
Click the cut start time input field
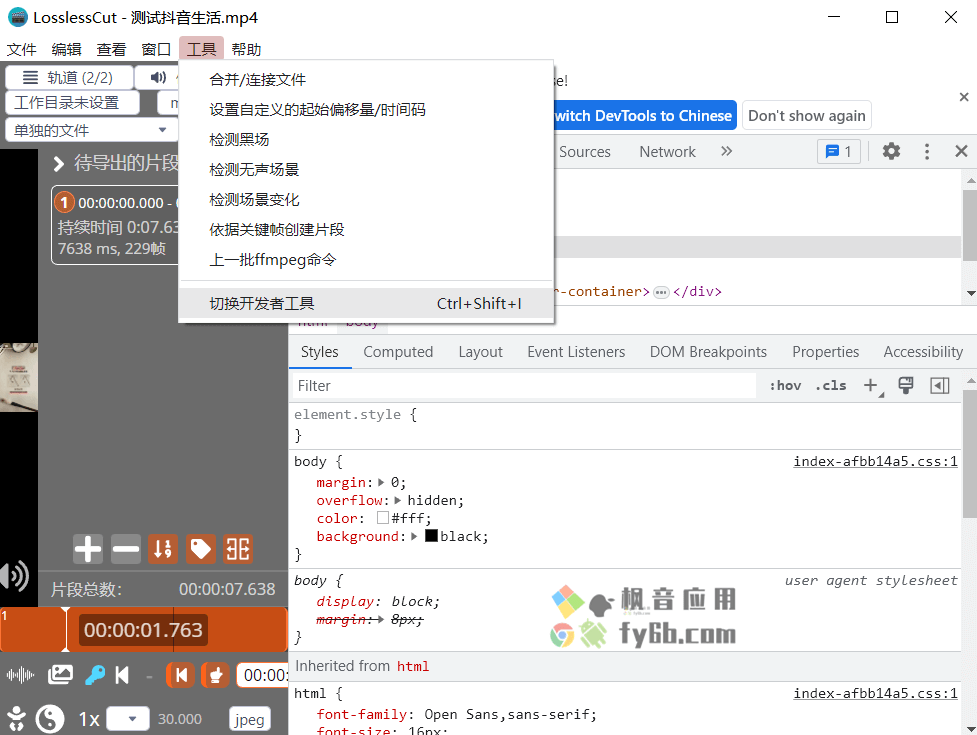(x=262, y=675)
